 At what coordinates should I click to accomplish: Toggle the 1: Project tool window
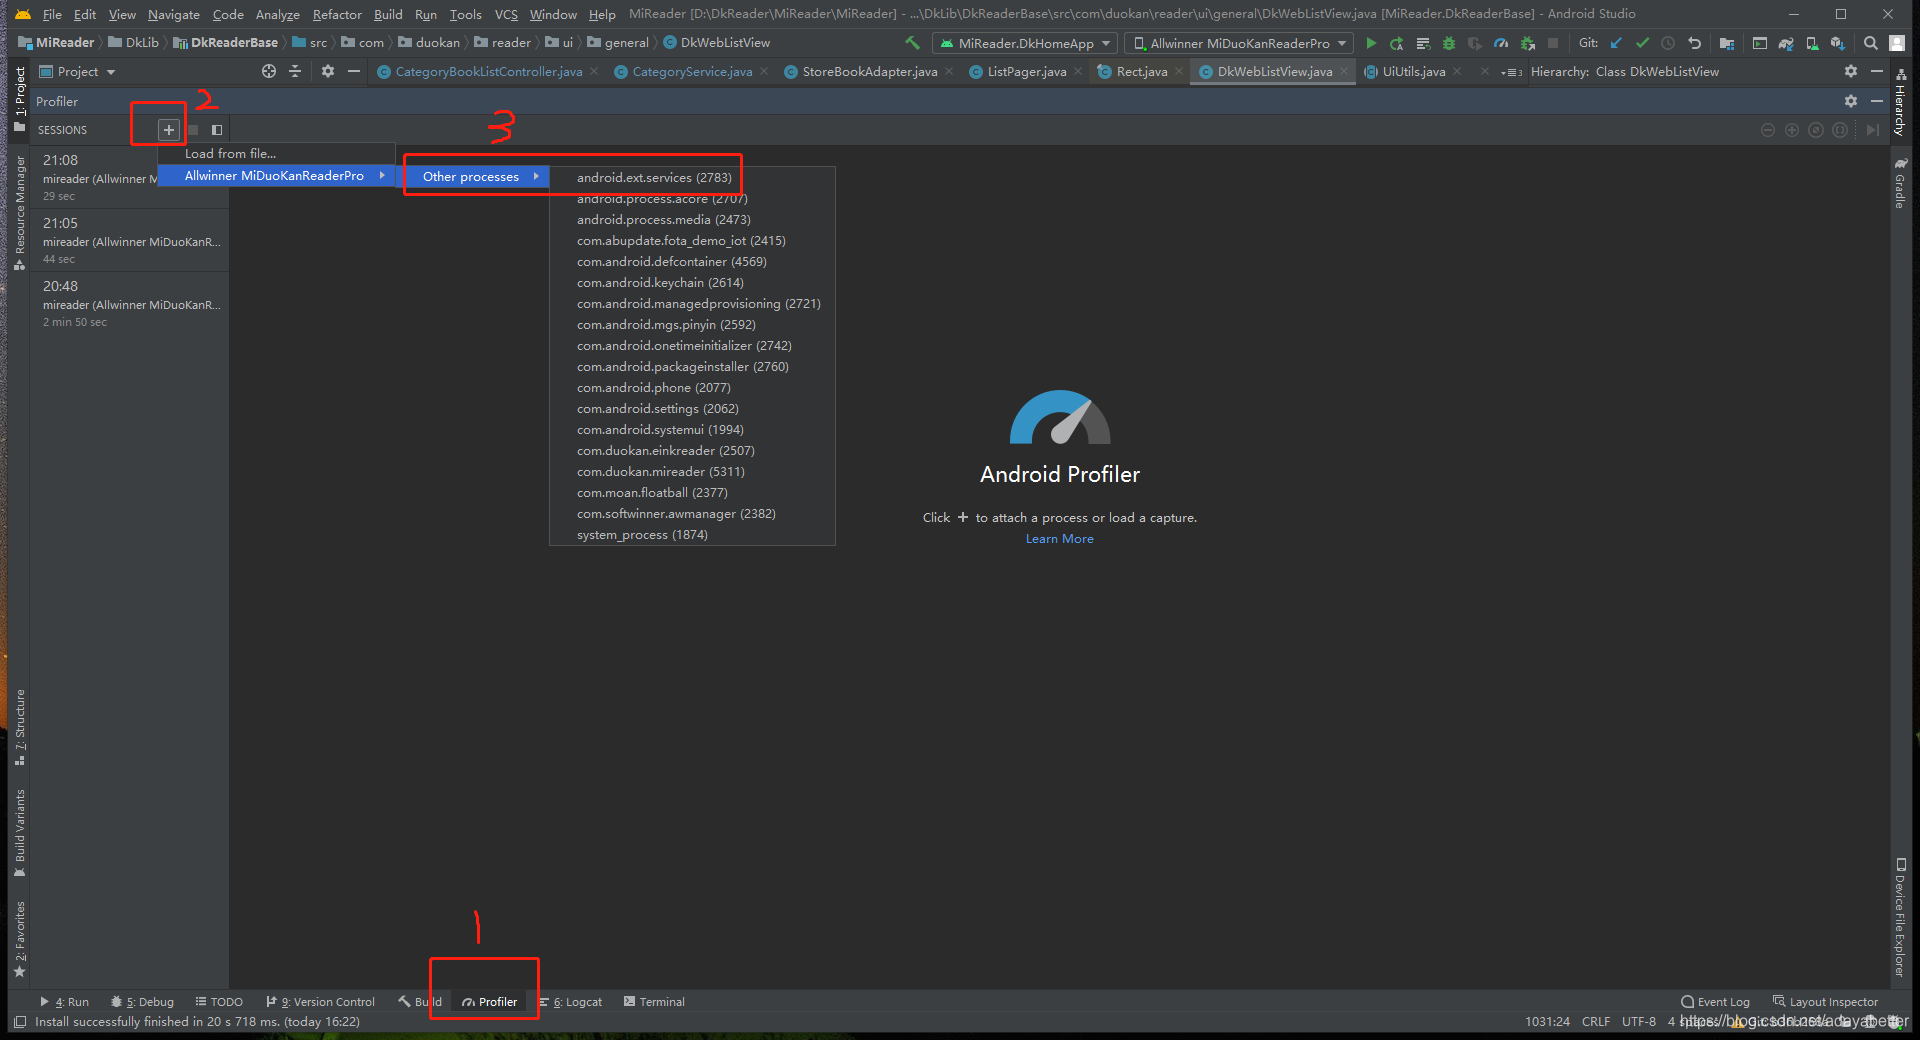click(20, 98)
